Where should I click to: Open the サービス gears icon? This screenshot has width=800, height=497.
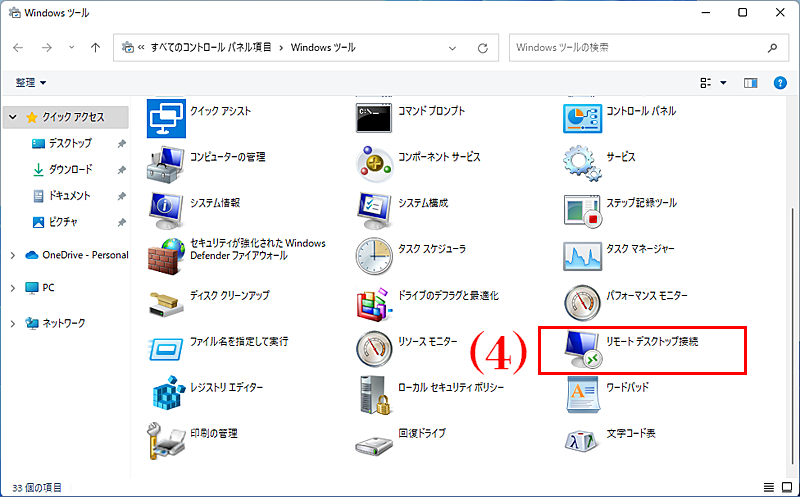coord(582,163)
